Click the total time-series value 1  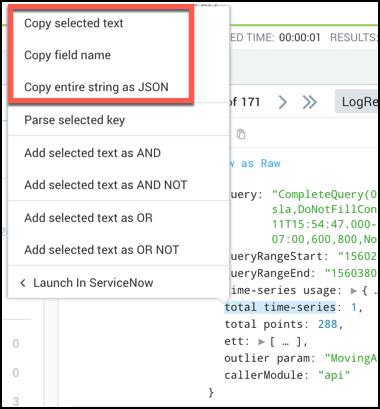point(354,307)
